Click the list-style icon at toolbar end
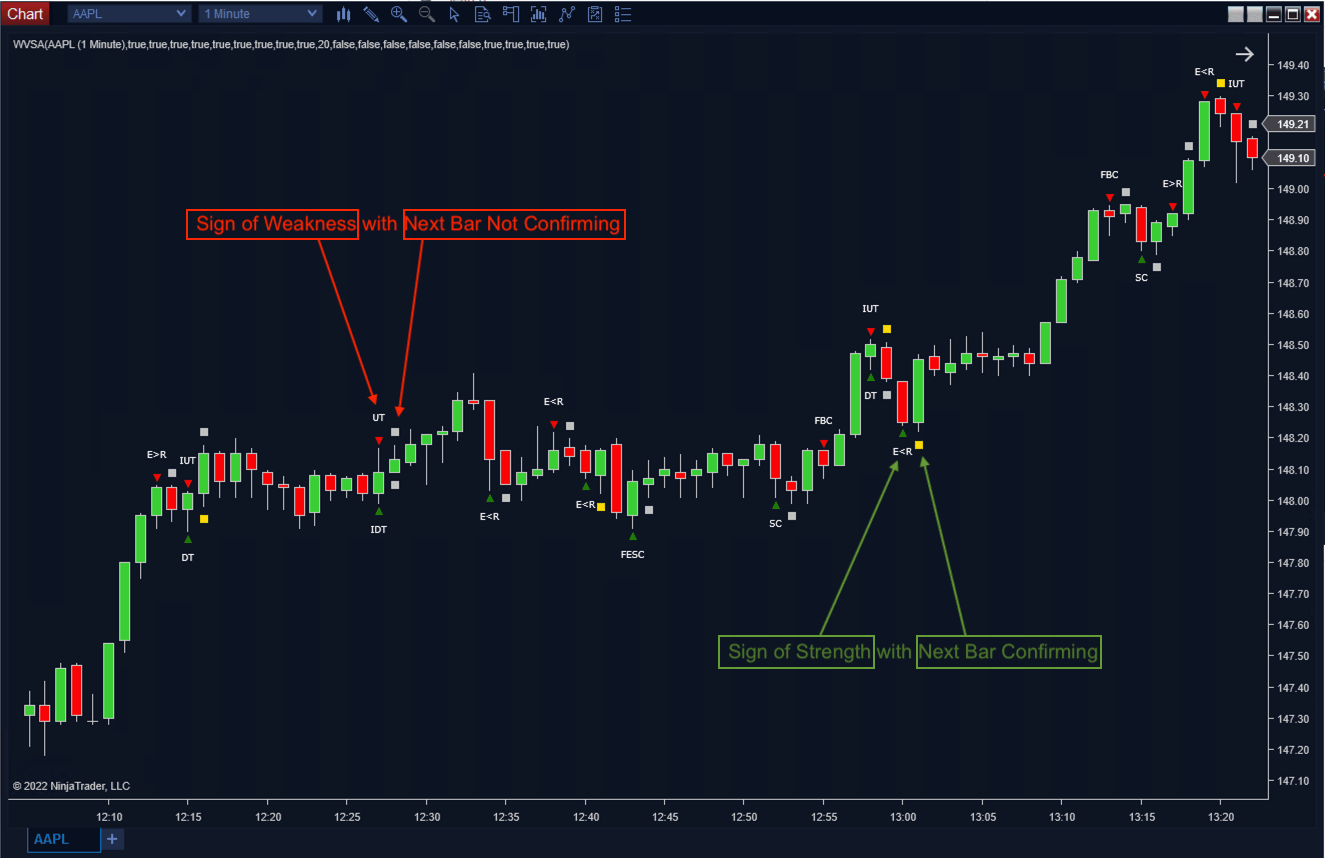The image size is (1325, 858). (x=623, y=14)
